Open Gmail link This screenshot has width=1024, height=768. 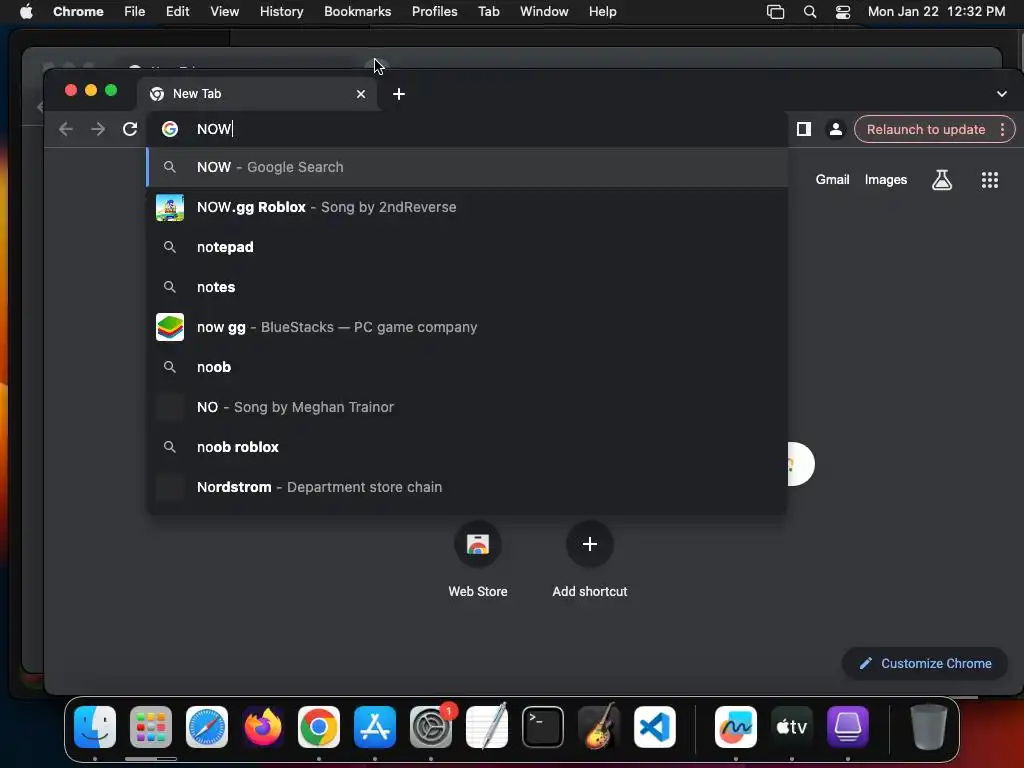[x=832, y=180]
